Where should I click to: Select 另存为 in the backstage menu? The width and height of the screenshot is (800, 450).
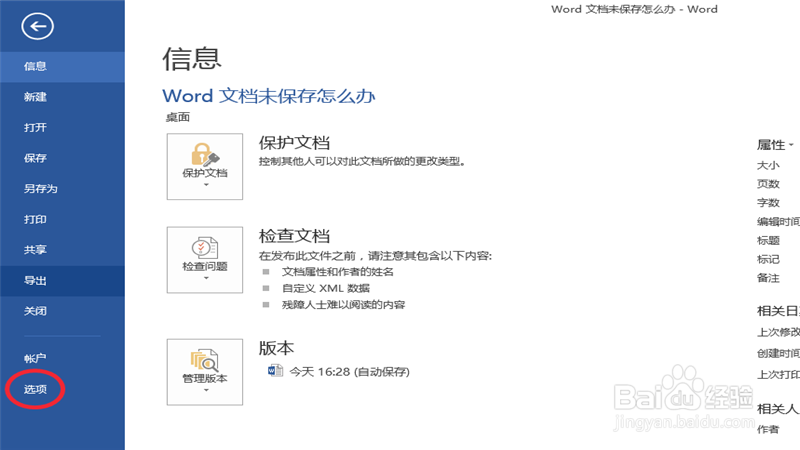point(62,189)
